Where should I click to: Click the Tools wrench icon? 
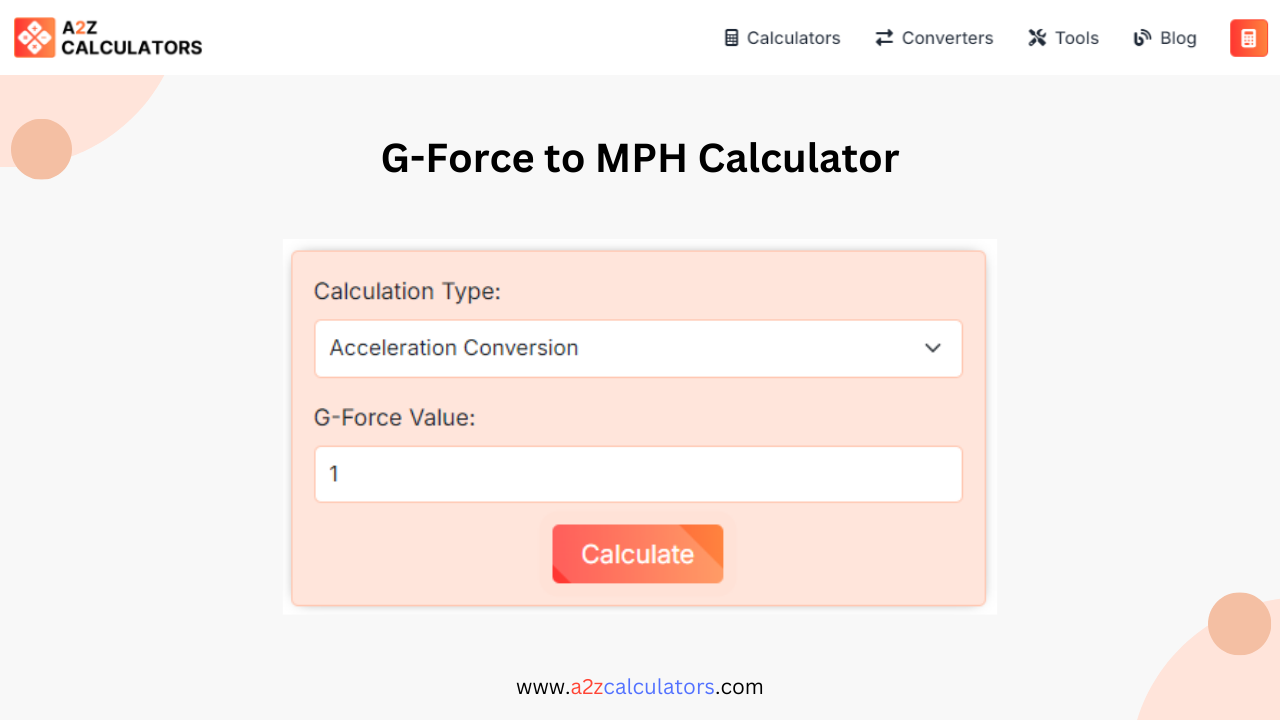pos(1038,37)
